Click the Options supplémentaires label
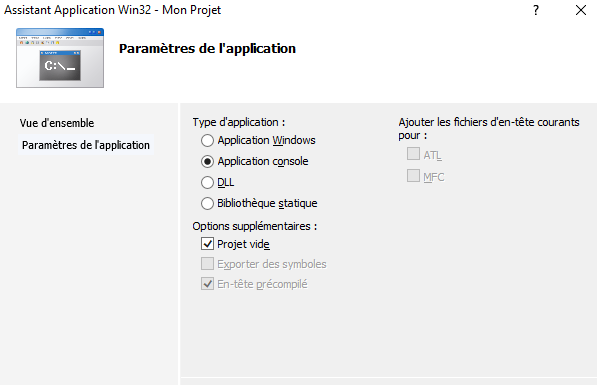 255,226
